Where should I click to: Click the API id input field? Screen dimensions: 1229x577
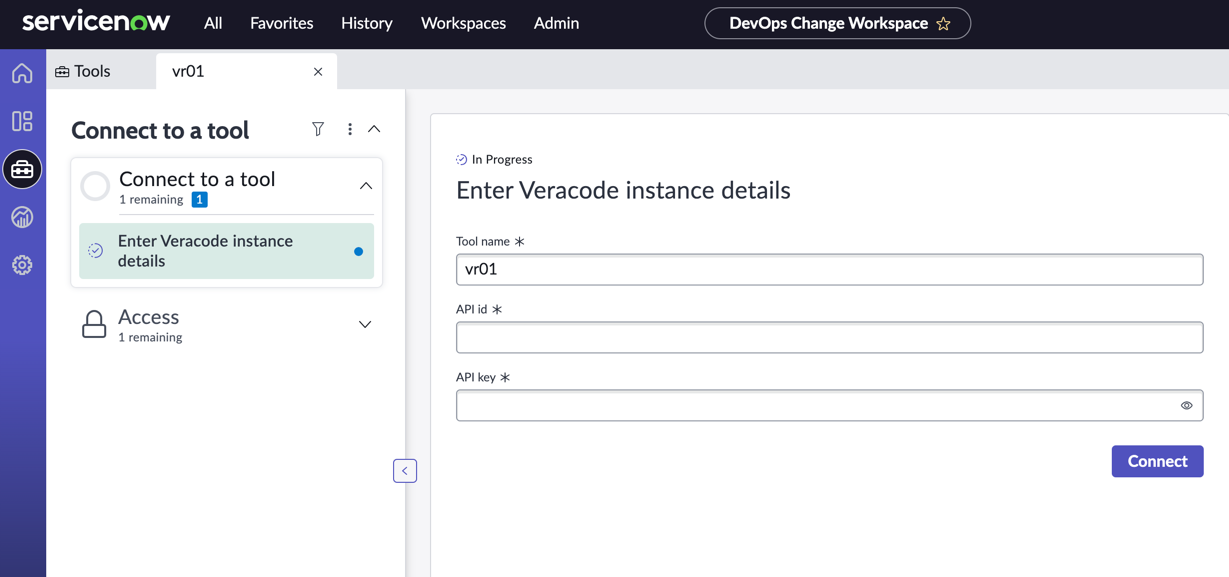pyautogui.click(x=830, y=338)
